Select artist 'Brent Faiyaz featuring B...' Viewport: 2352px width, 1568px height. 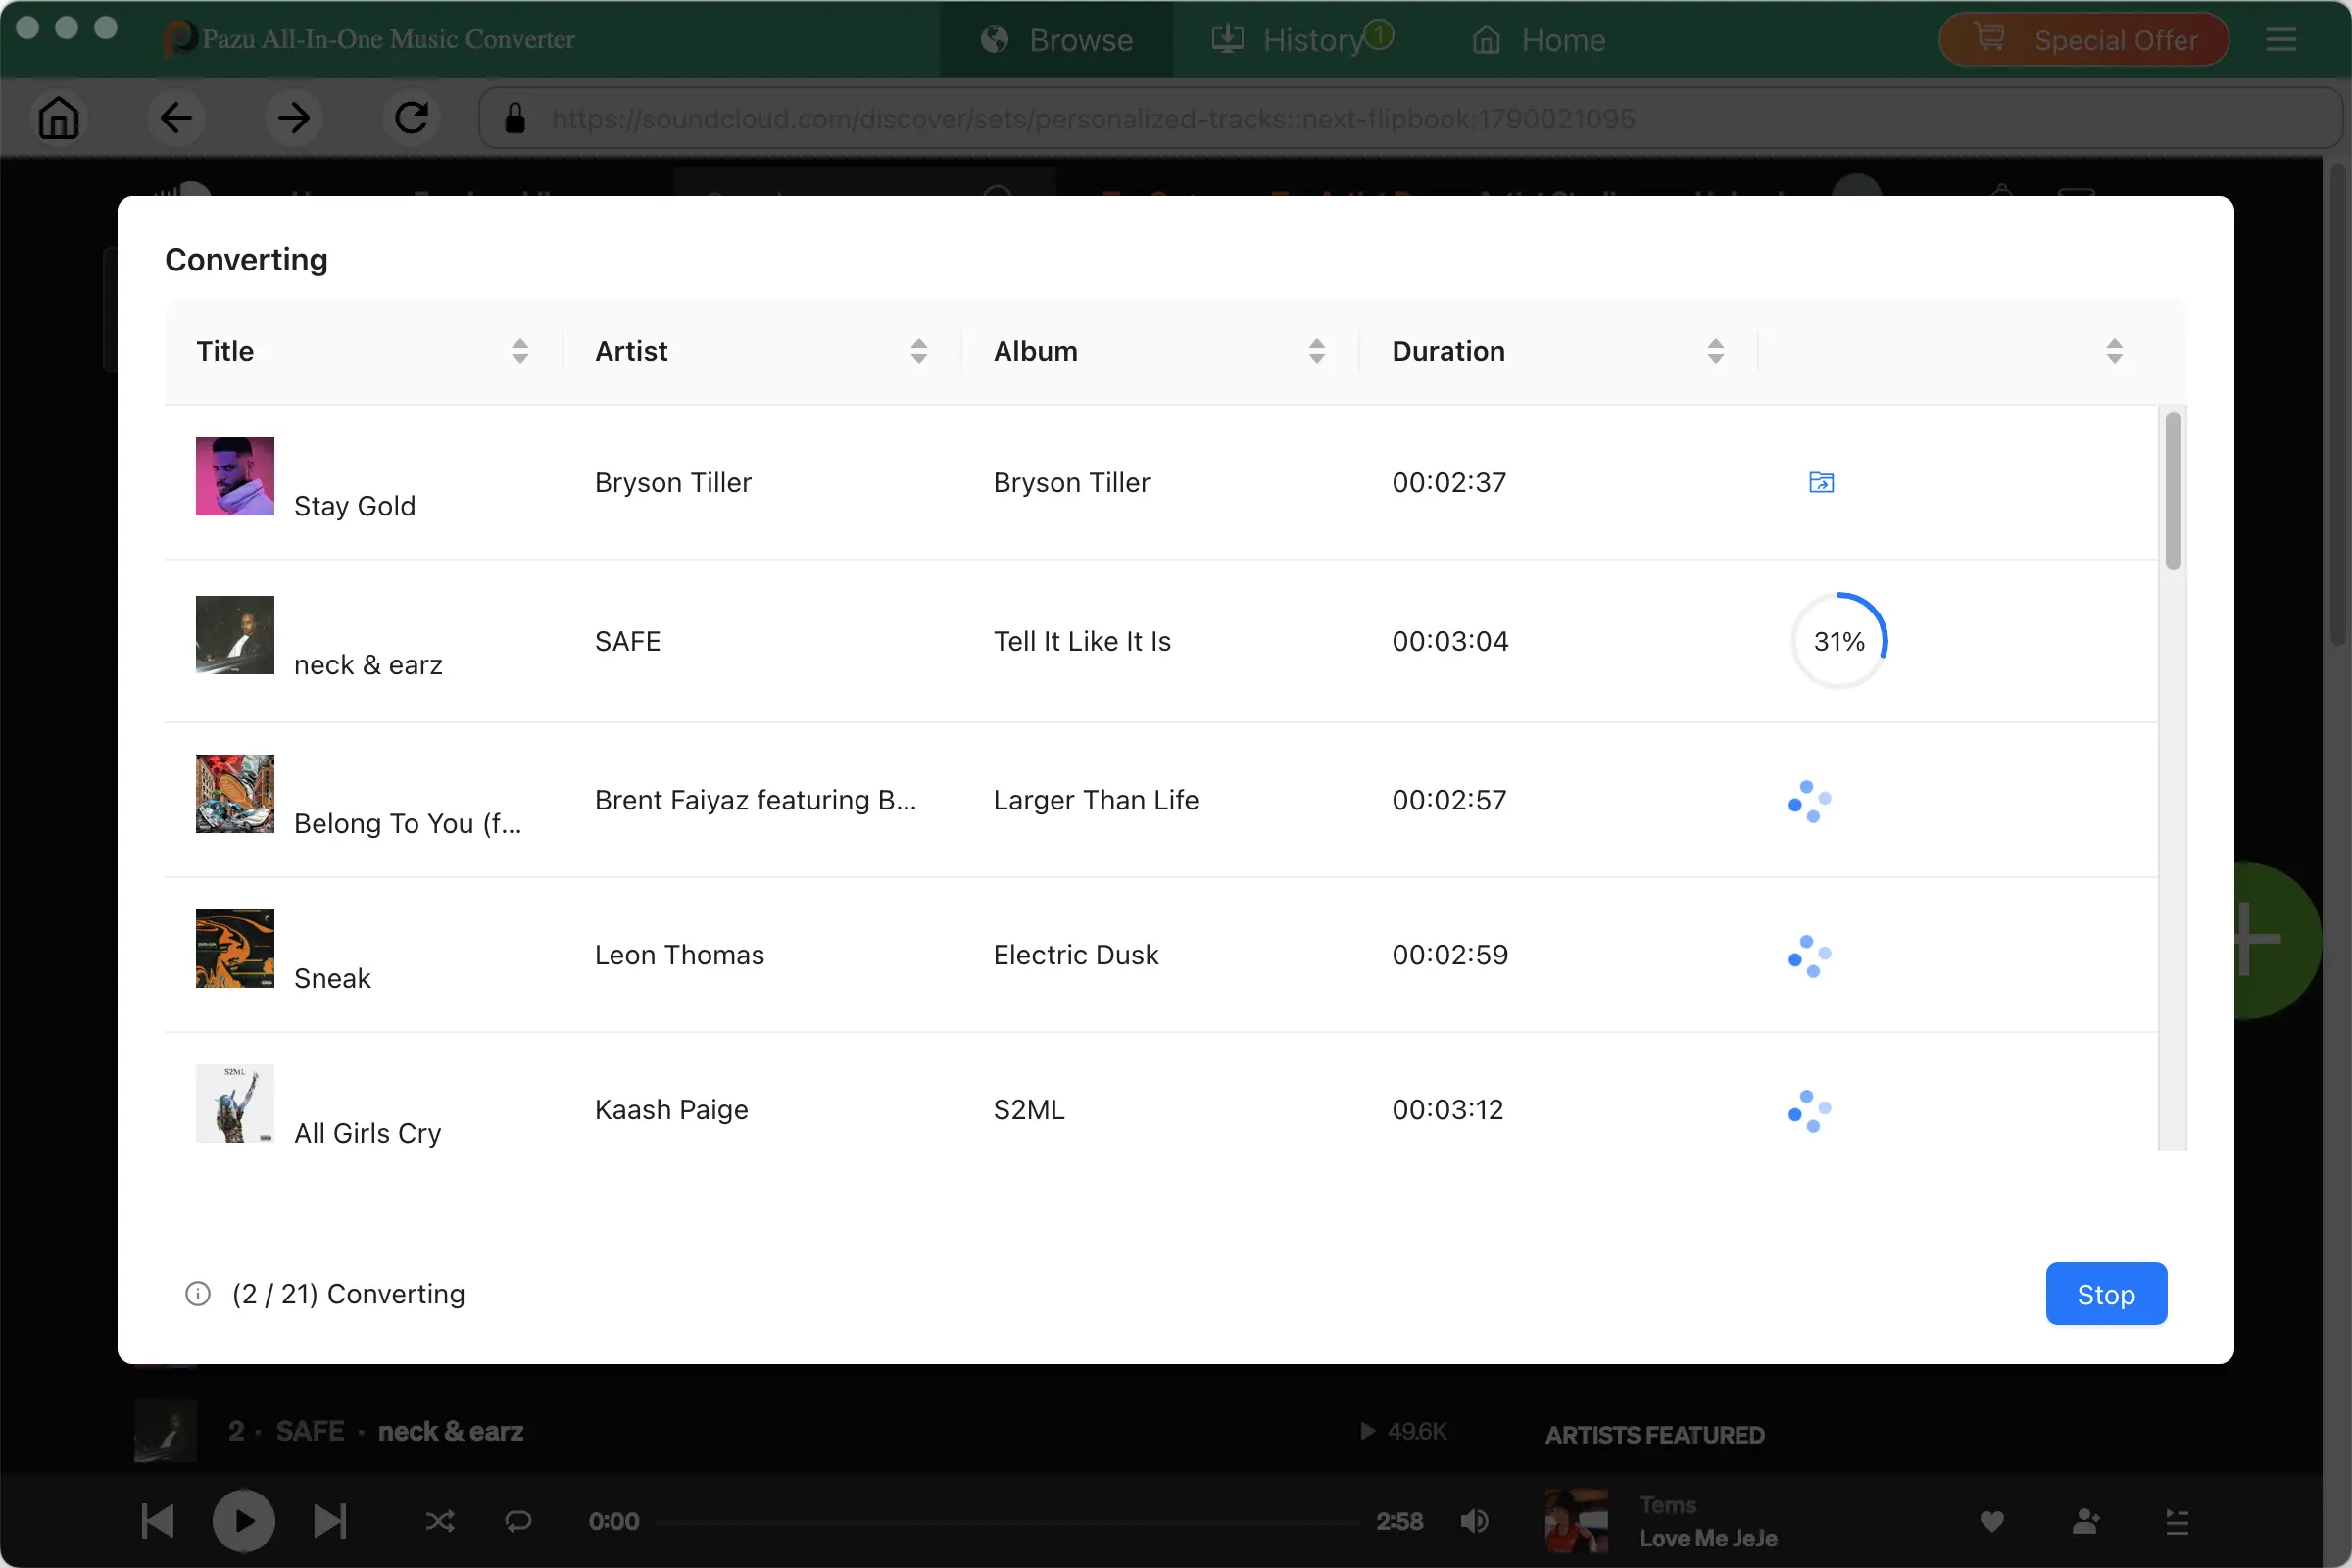coord(756,800)
